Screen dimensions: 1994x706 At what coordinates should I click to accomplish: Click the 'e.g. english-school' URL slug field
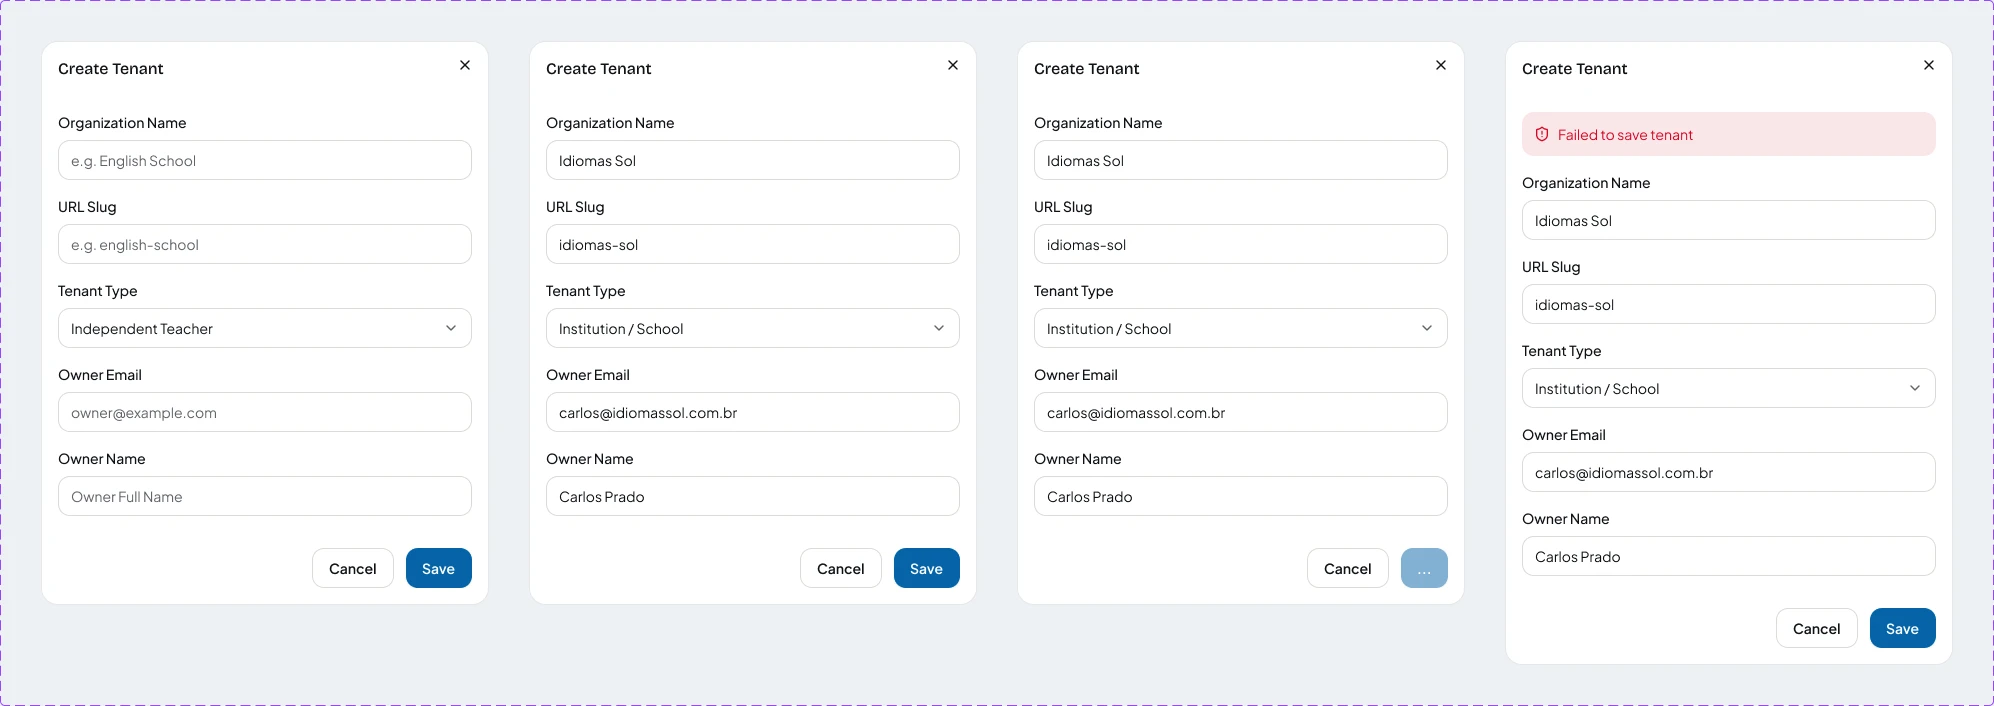(x=265, y=244)
